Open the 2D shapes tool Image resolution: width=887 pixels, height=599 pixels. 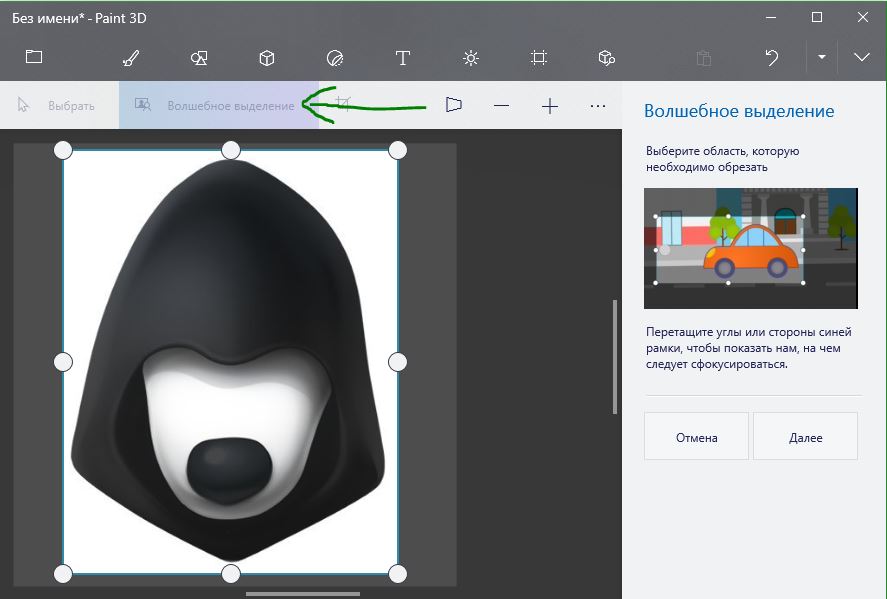[199, 58]
